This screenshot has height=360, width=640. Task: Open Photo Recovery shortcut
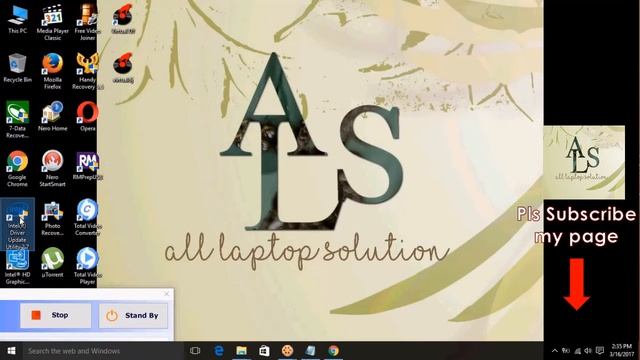pyautogui.click(x=52, y=218)
